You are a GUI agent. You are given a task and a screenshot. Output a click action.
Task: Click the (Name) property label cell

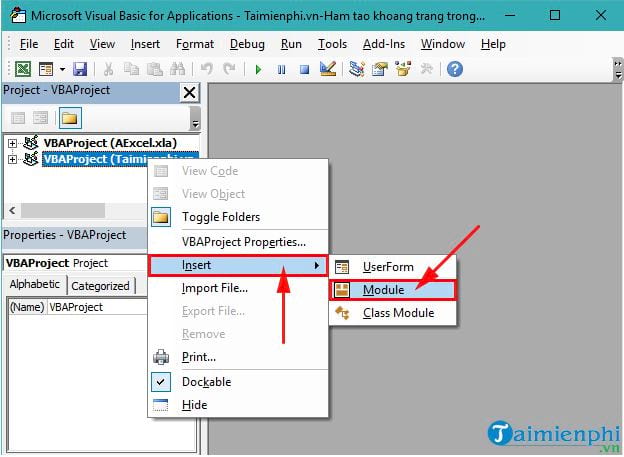(27, 307)
